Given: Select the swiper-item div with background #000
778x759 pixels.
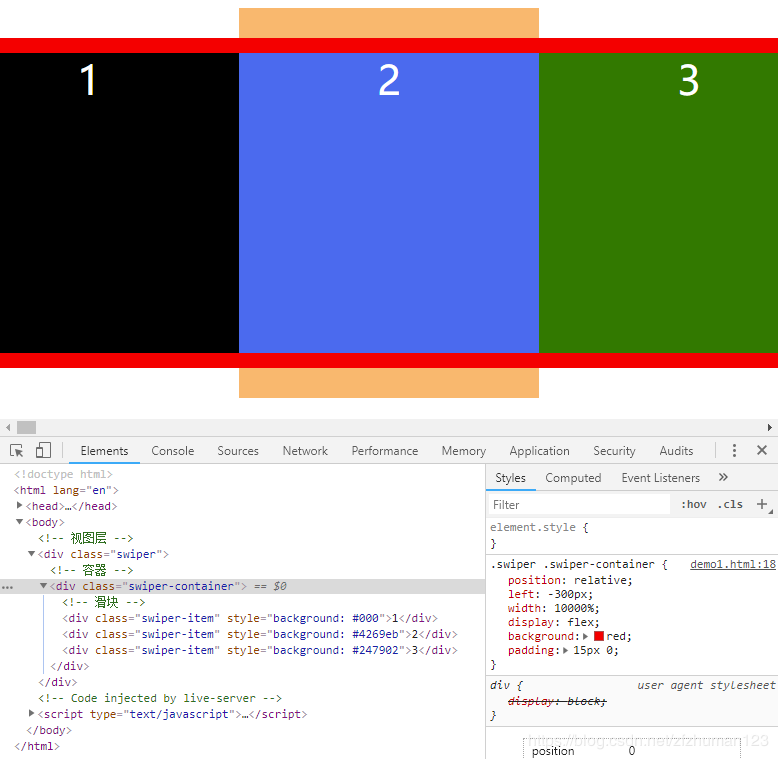Looking at the screenshot, I should pos(250,618).
